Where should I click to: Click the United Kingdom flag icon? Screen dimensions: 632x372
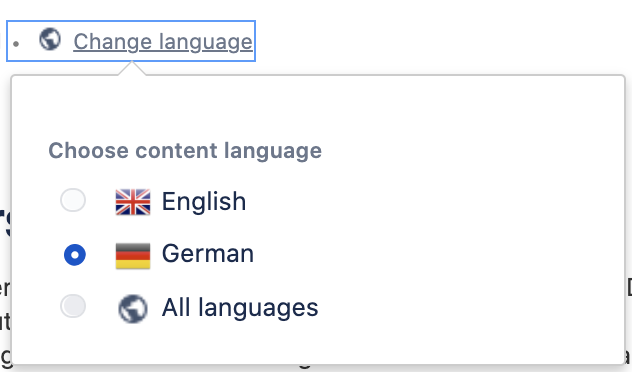133,202
